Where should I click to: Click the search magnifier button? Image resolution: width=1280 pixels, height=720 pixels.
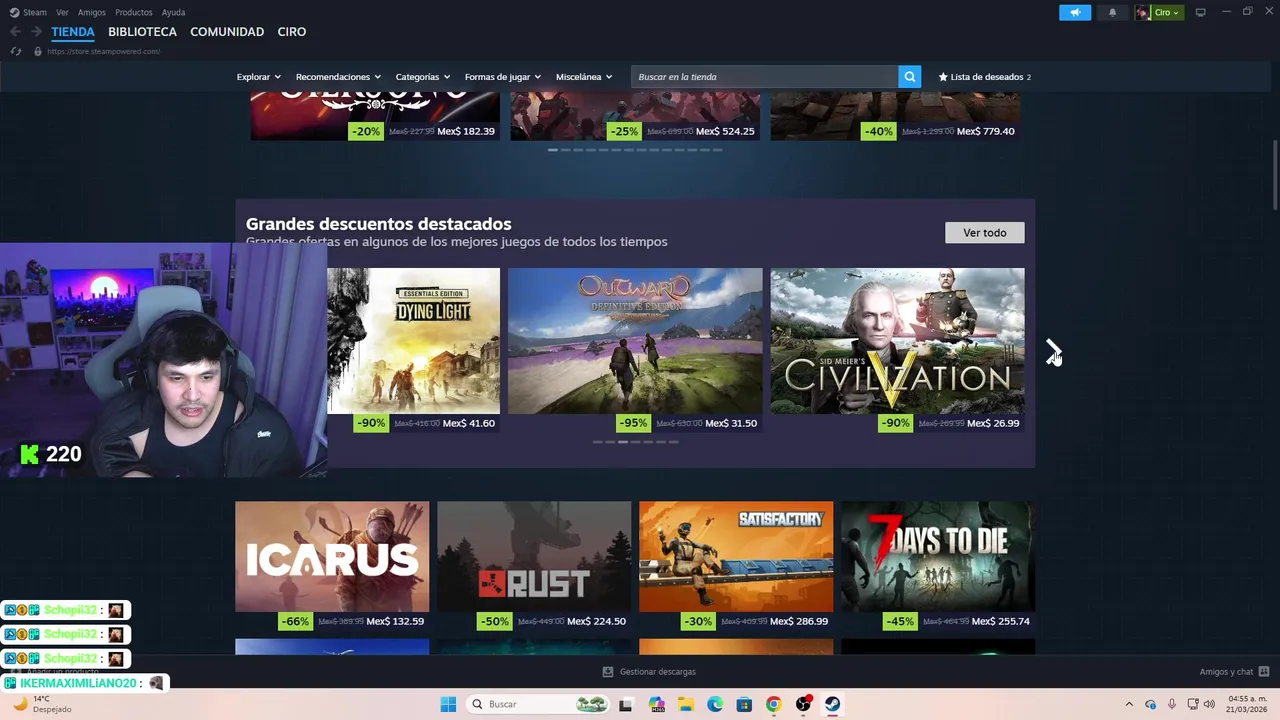coord(909,77)
